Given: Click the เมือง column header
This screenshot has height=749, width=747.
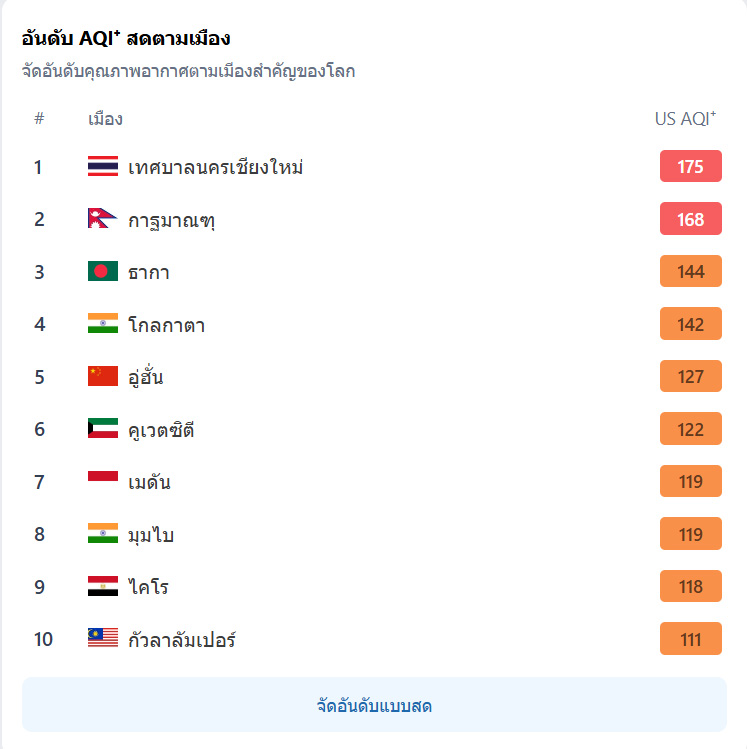Looking at the screenshot, I should pyautogui.click(x=106, y=118).
